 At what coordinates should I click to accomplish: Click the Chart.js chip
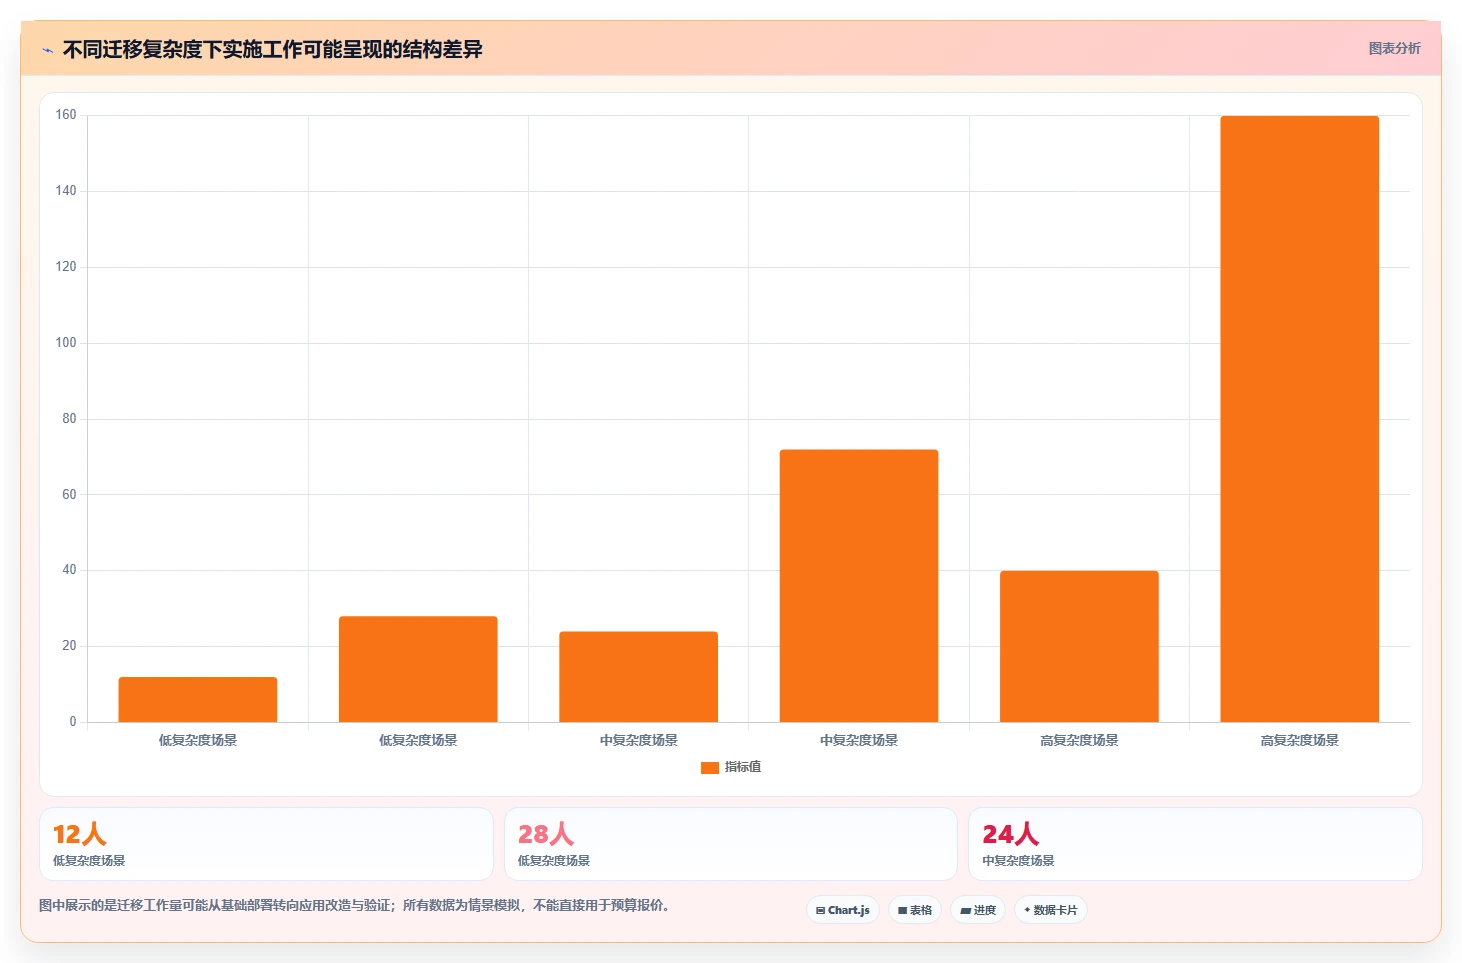pos(843,910)
